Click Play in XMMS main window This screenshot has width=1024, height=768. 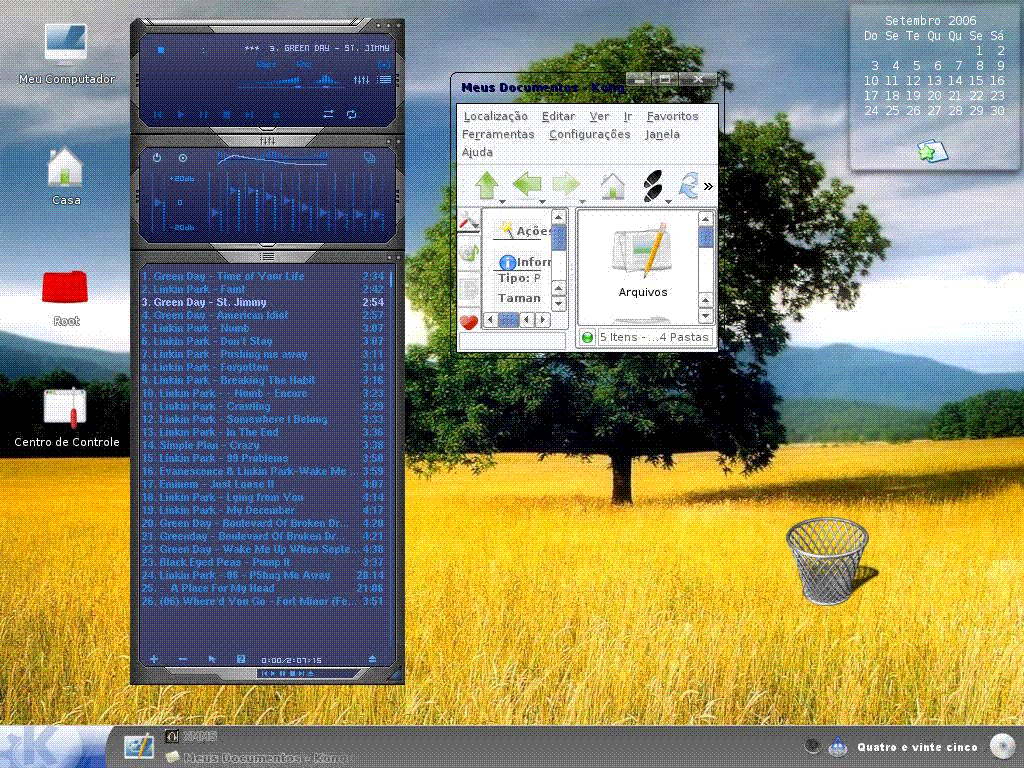(x=181, y=114)
